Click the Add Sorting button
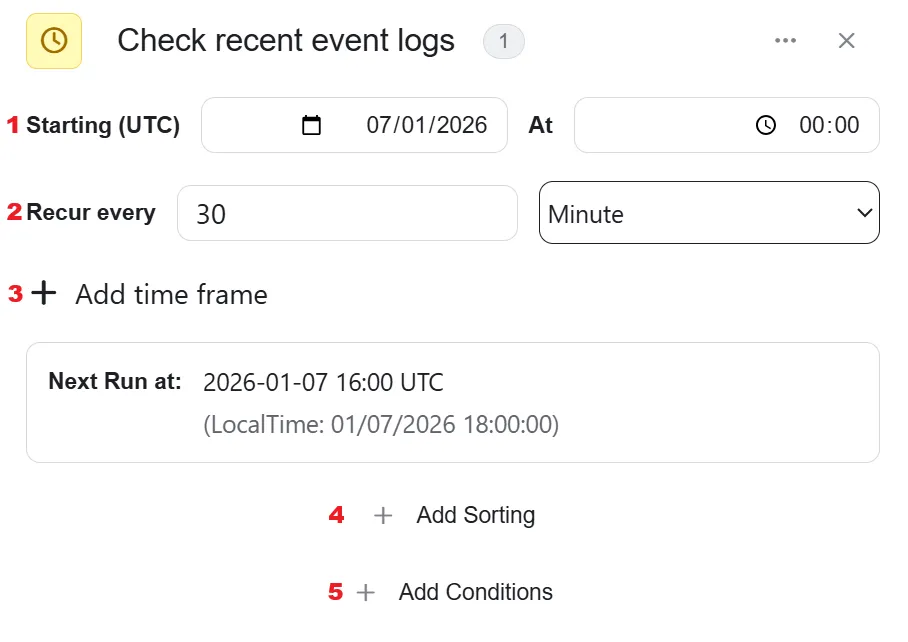This screenshot has width=908, height=642. [455, 515]
